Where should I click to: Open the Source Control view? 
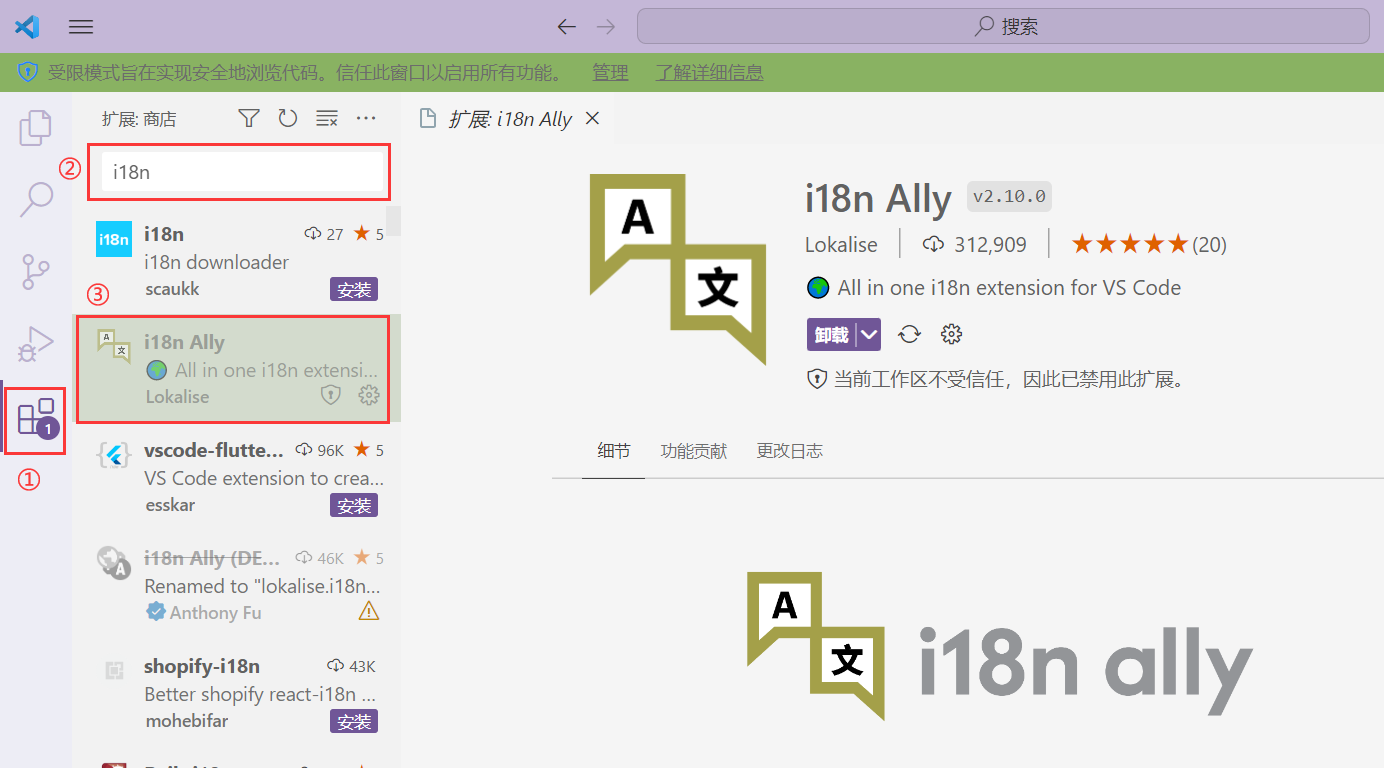click(36, 272)
